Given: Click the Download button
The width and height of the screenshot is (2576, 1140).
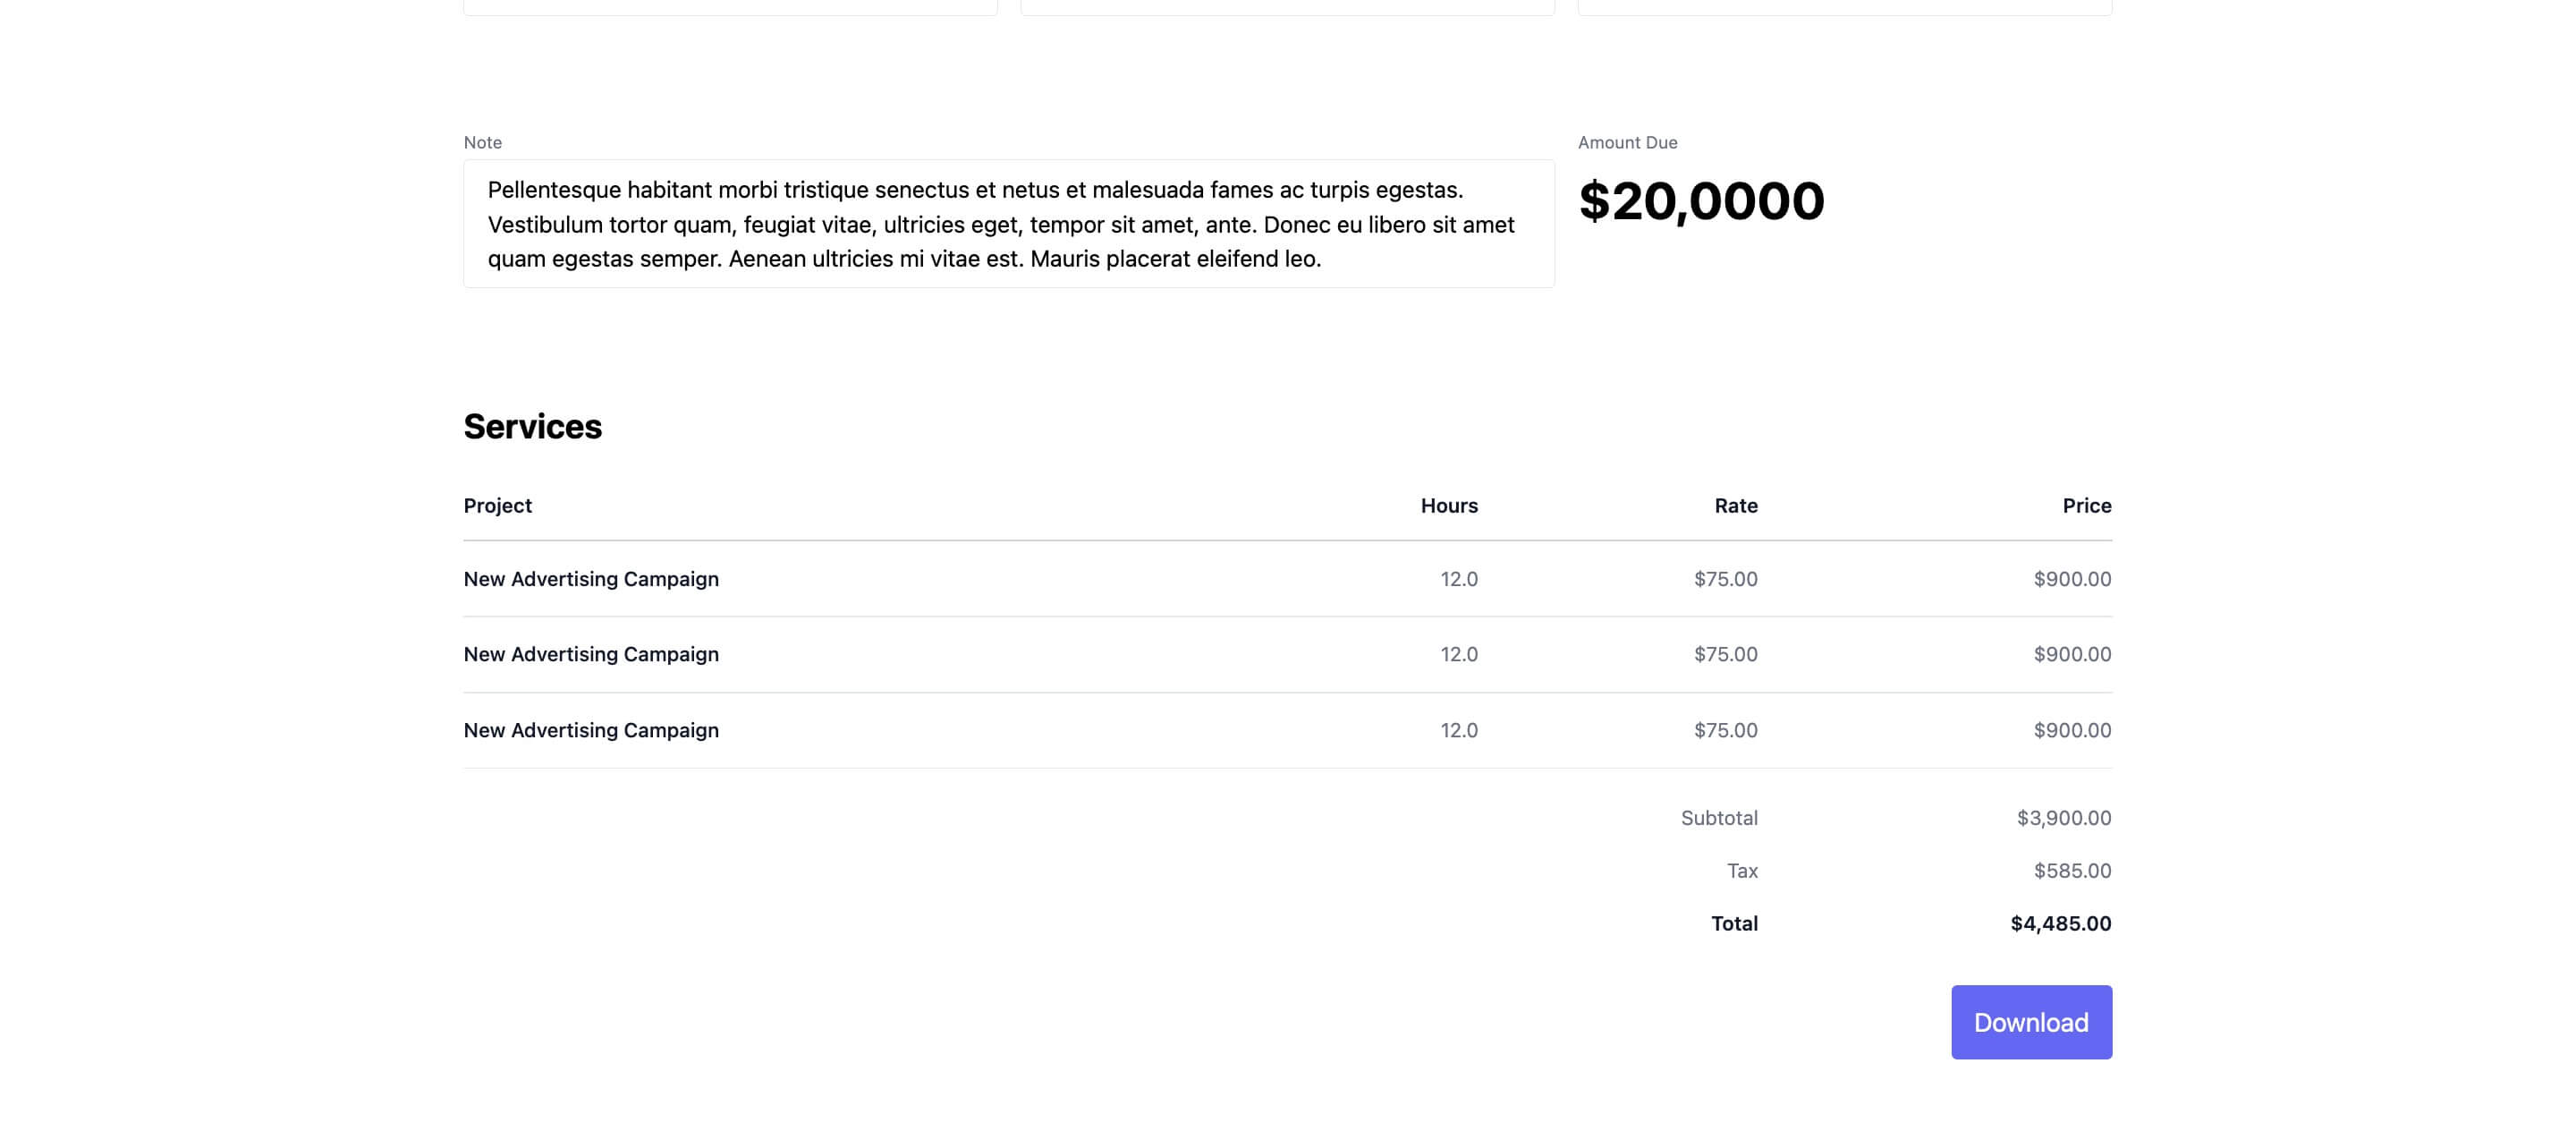Looking at the screenshot, I should 2031,1022.
